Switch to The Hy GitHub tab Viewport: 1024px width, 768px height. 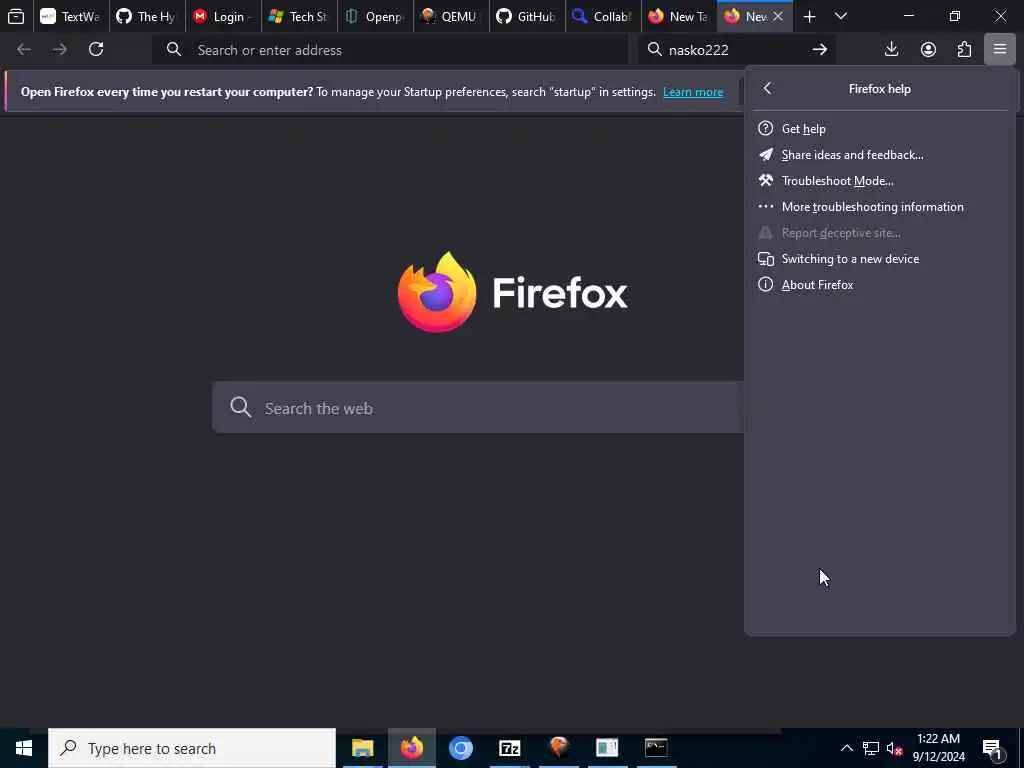tap(147, 16)
